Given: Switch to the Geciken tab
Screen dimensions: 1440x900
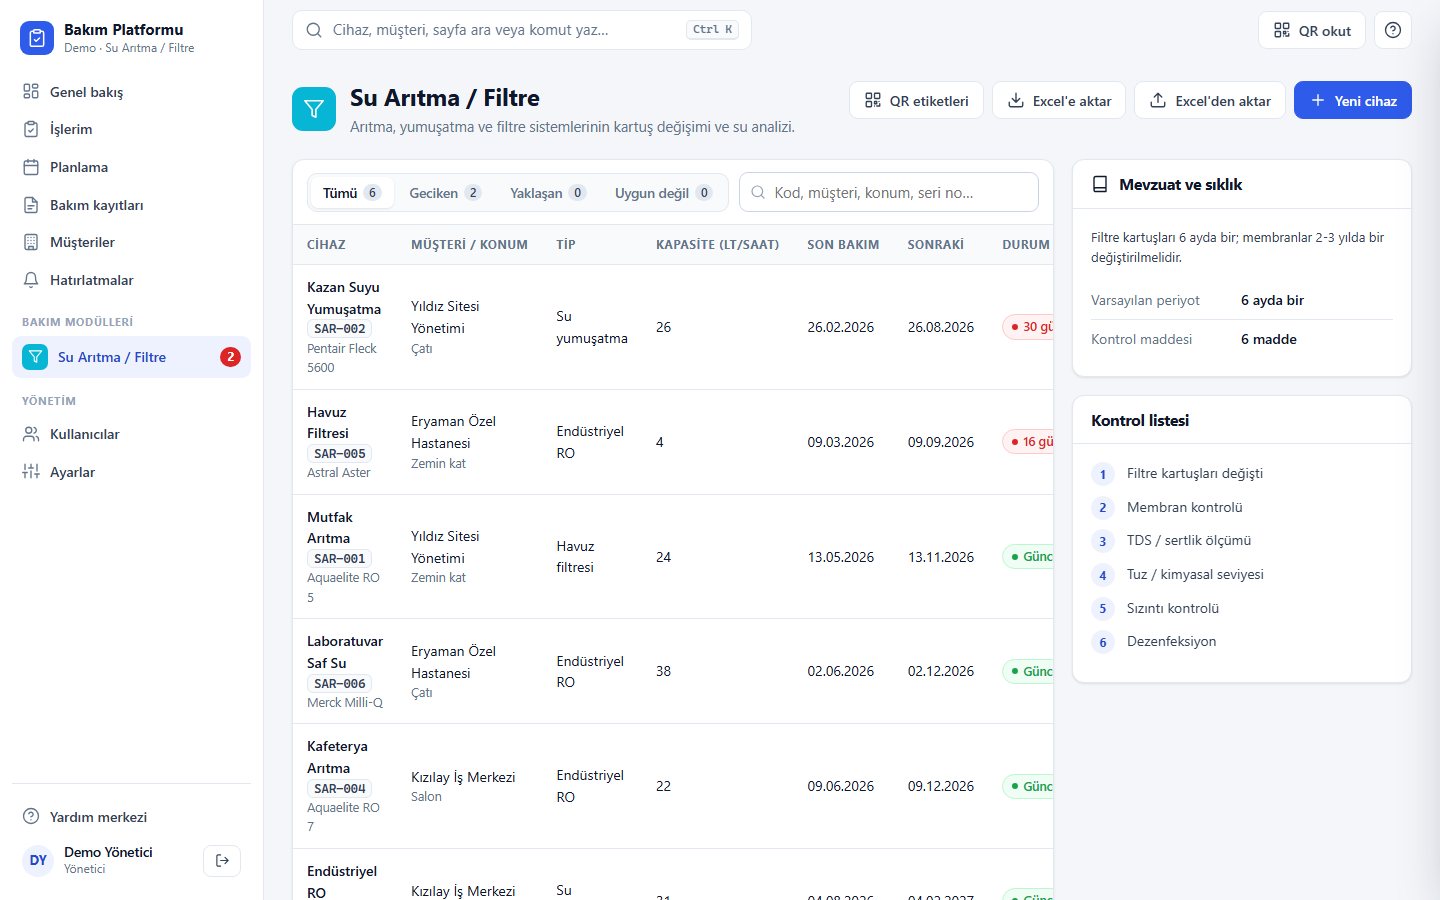Looking at the screenshot, I should pos(445,193).
